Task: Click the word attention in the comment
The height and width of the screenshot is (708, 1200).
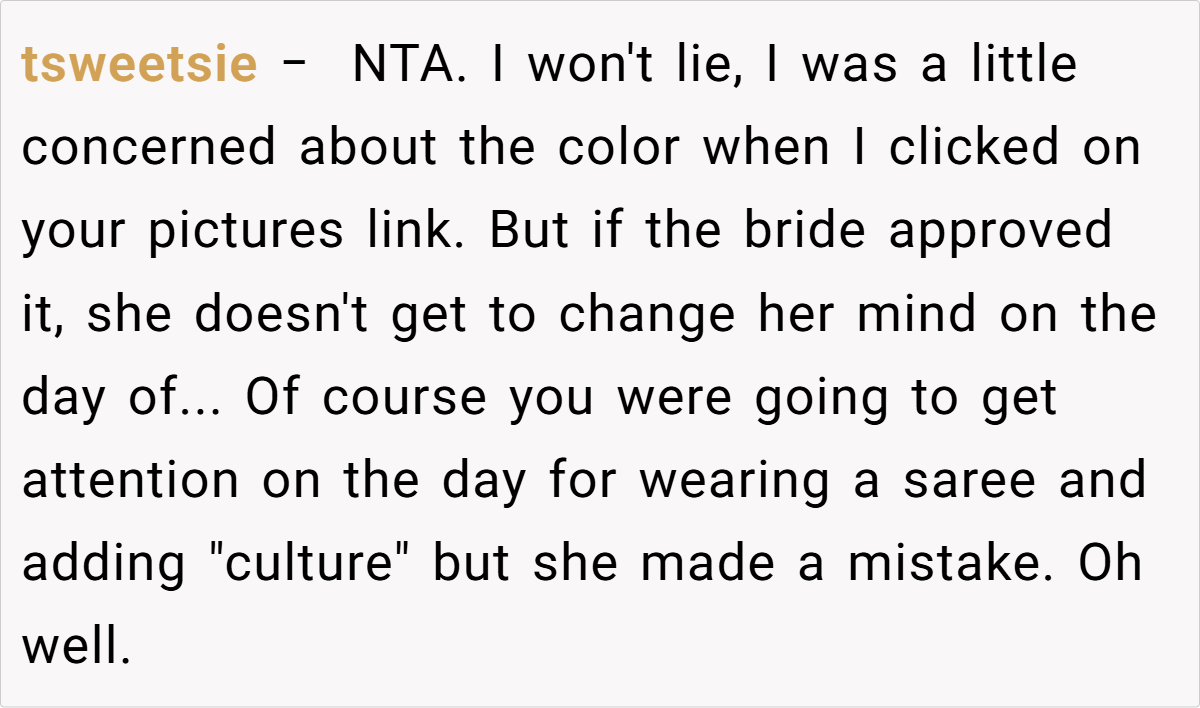Action: (x=131, y=482)
